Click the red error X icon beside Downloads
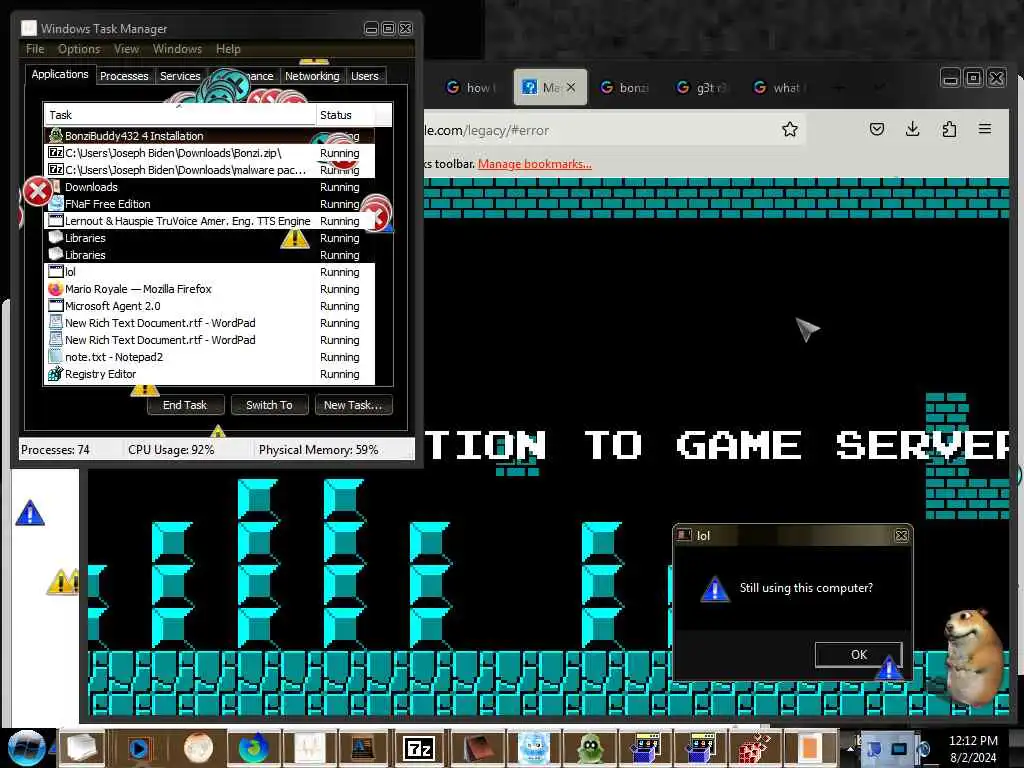The width and height of the screenshot is (1024, 768). [38, 191]
